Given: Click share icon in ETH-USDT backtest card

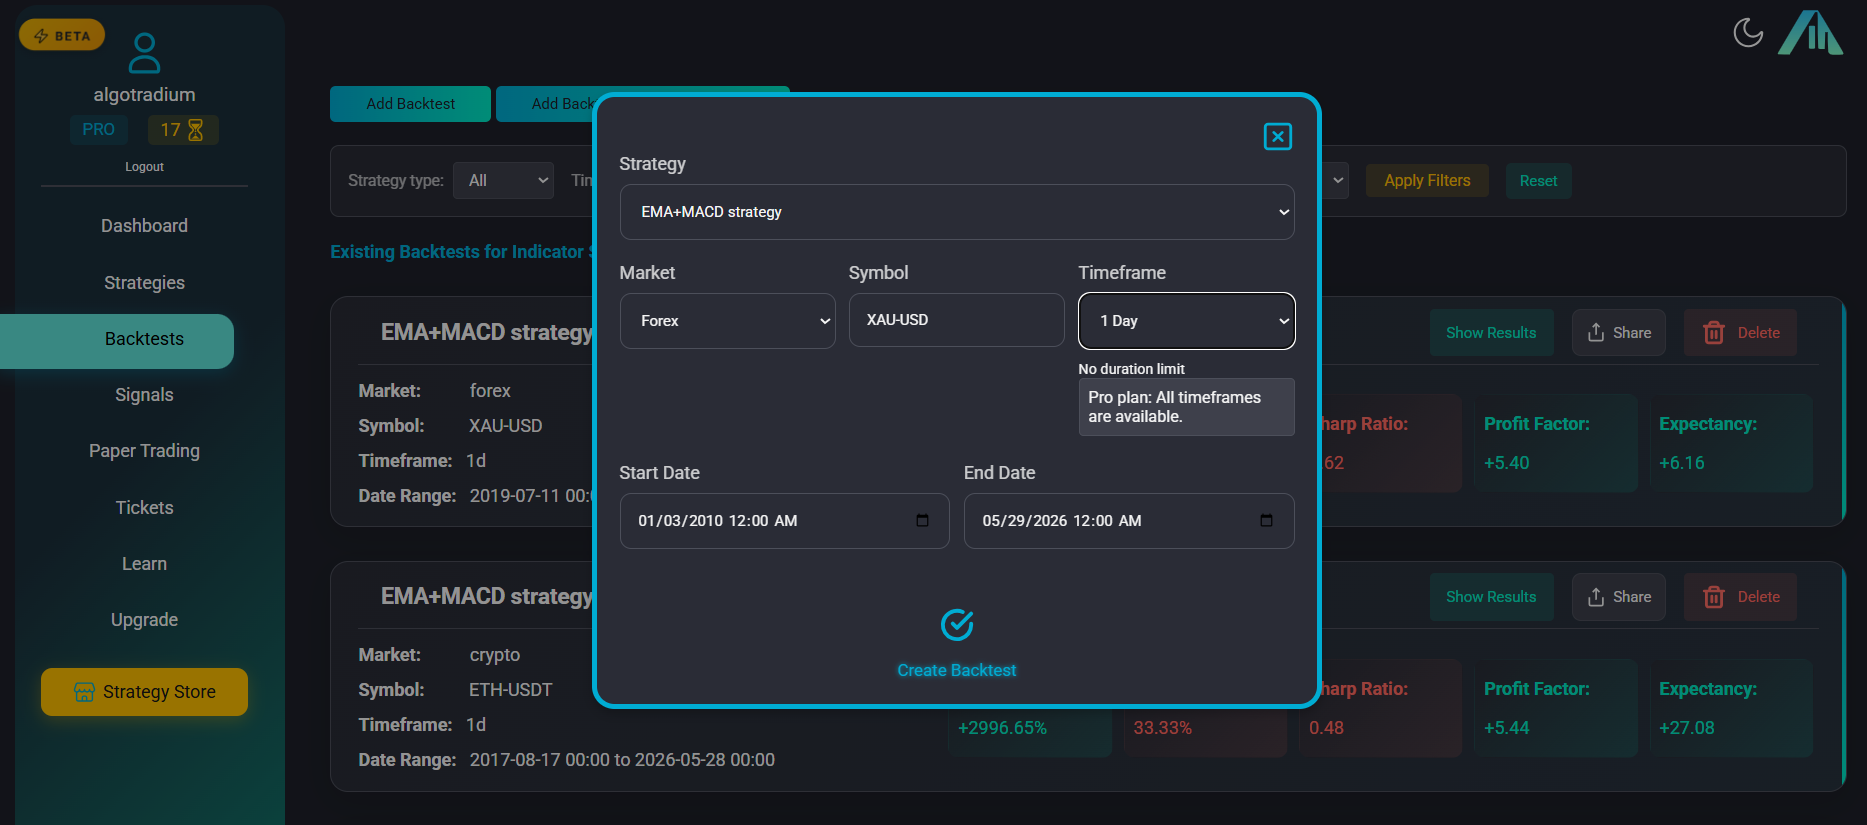Looking at the screenshot, I should coord(1596,597).
